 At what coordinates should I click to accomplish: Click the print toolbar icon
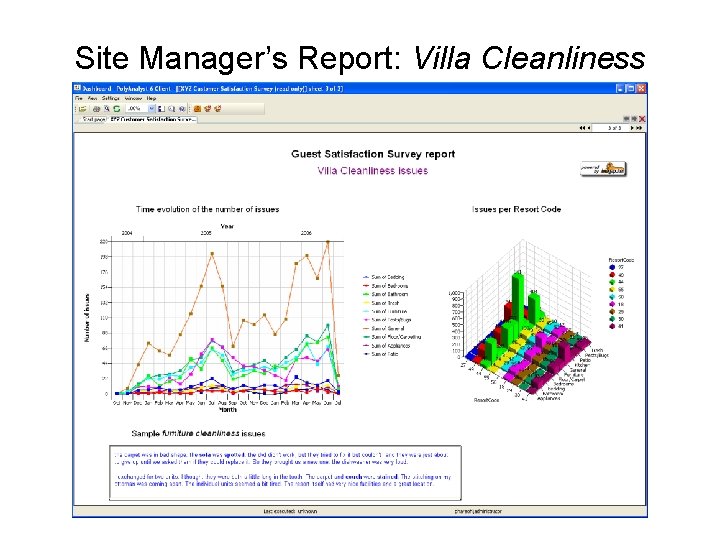pos(96,109)
